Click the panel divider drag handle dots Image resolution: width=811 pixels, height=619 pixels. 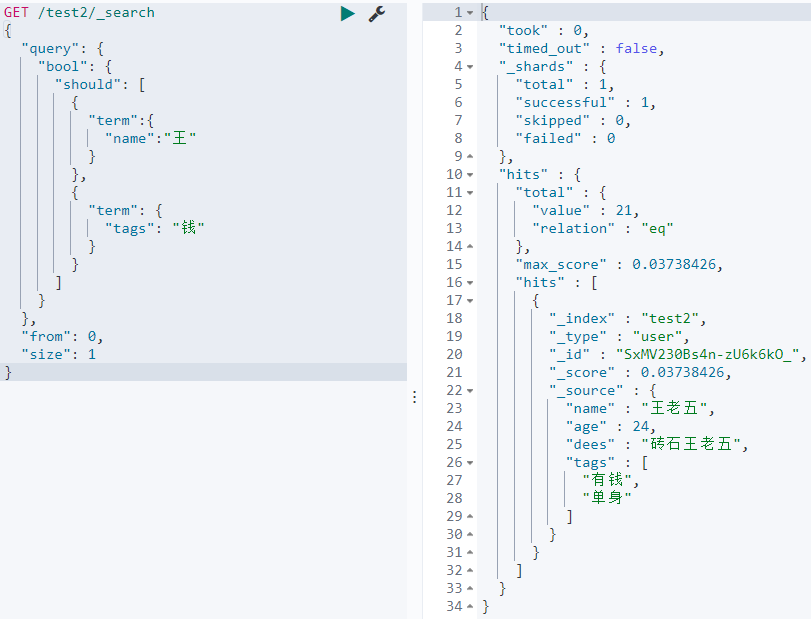click(415, 397)
